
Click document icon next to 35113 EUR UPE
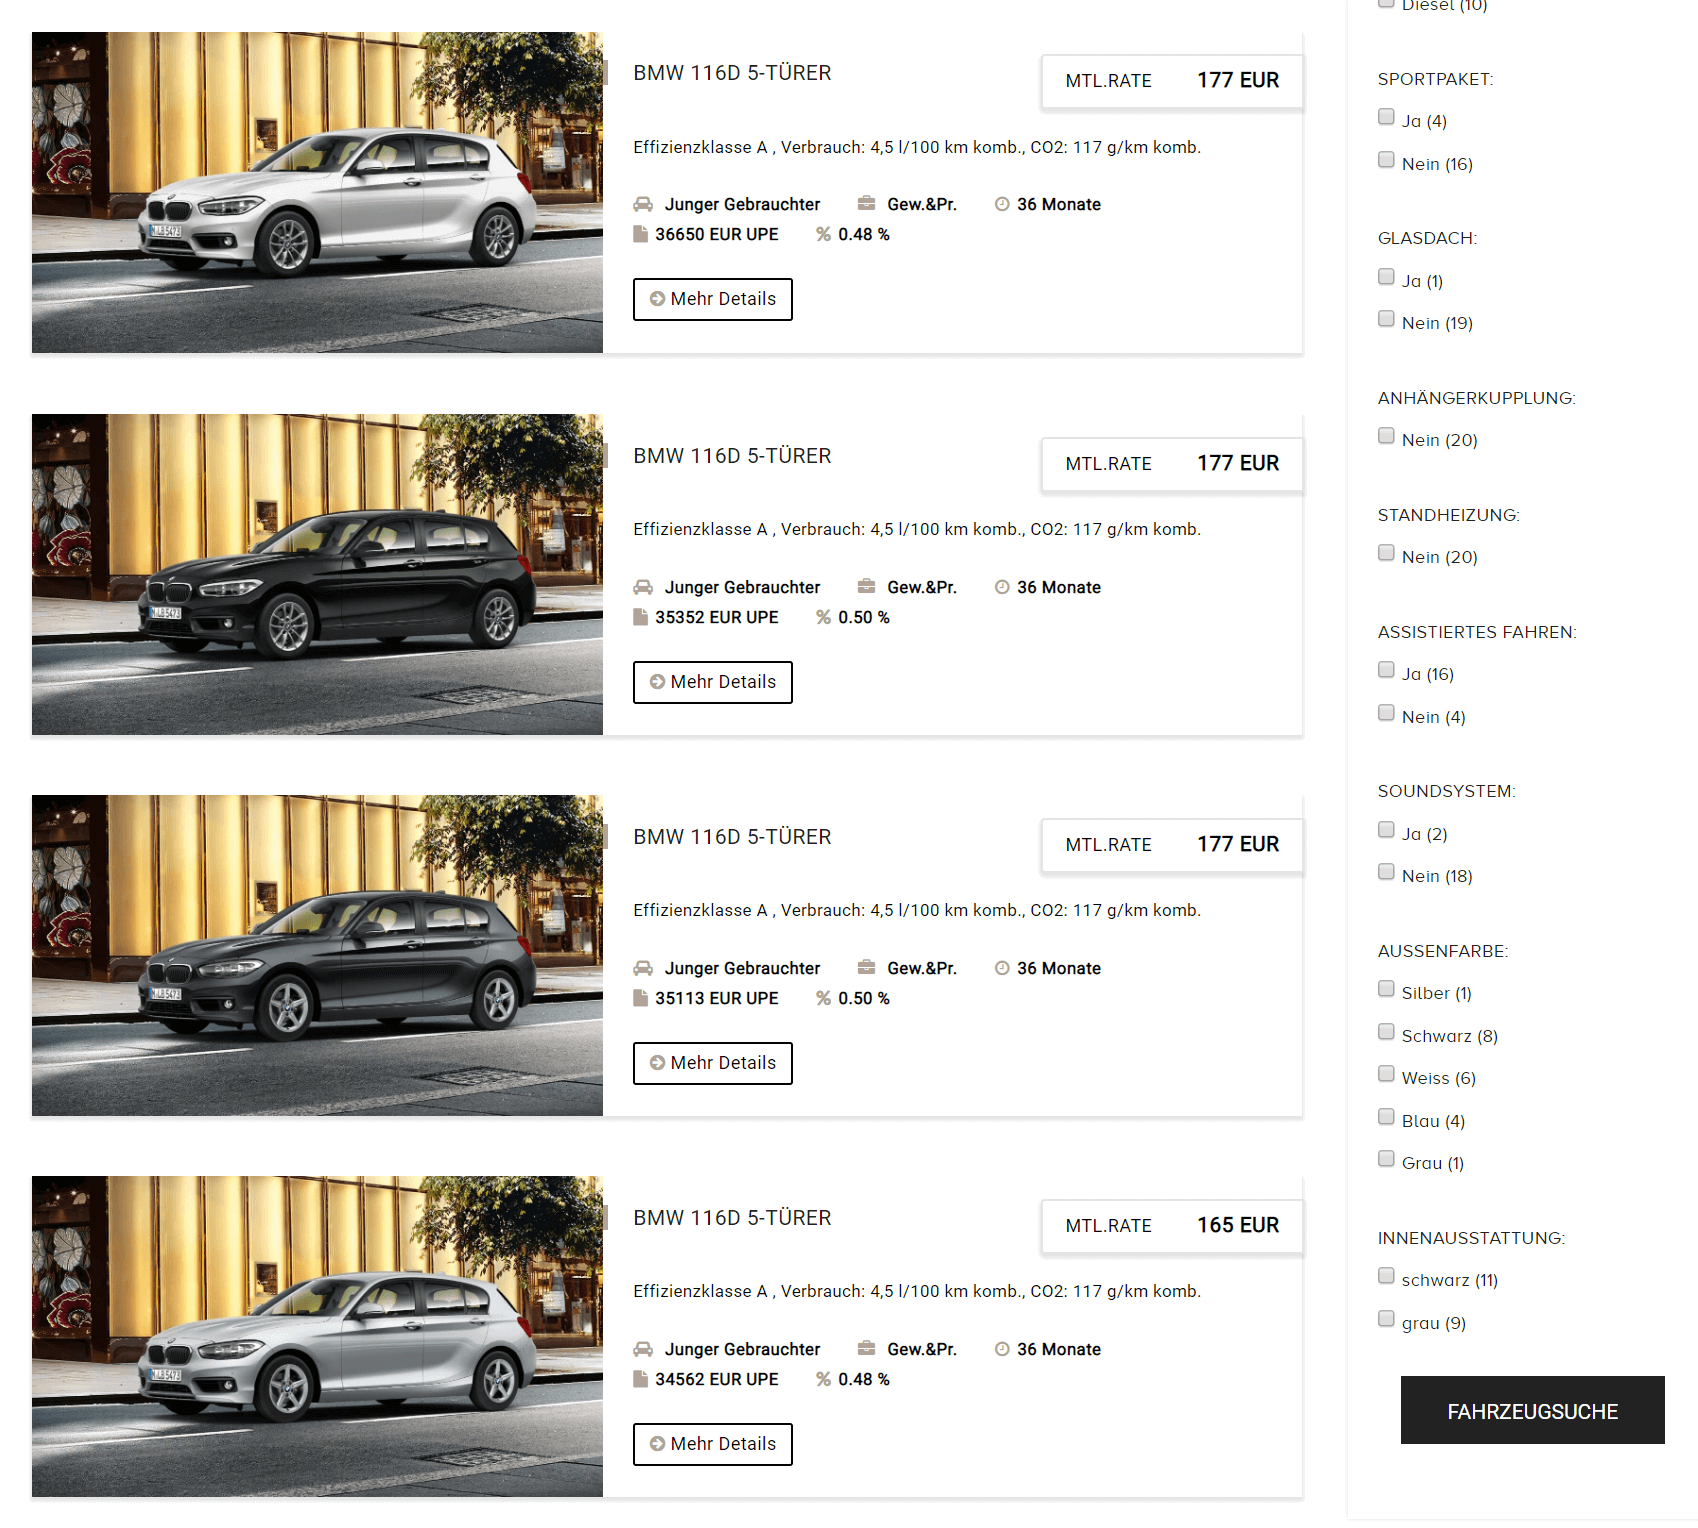tap(640, 998)
